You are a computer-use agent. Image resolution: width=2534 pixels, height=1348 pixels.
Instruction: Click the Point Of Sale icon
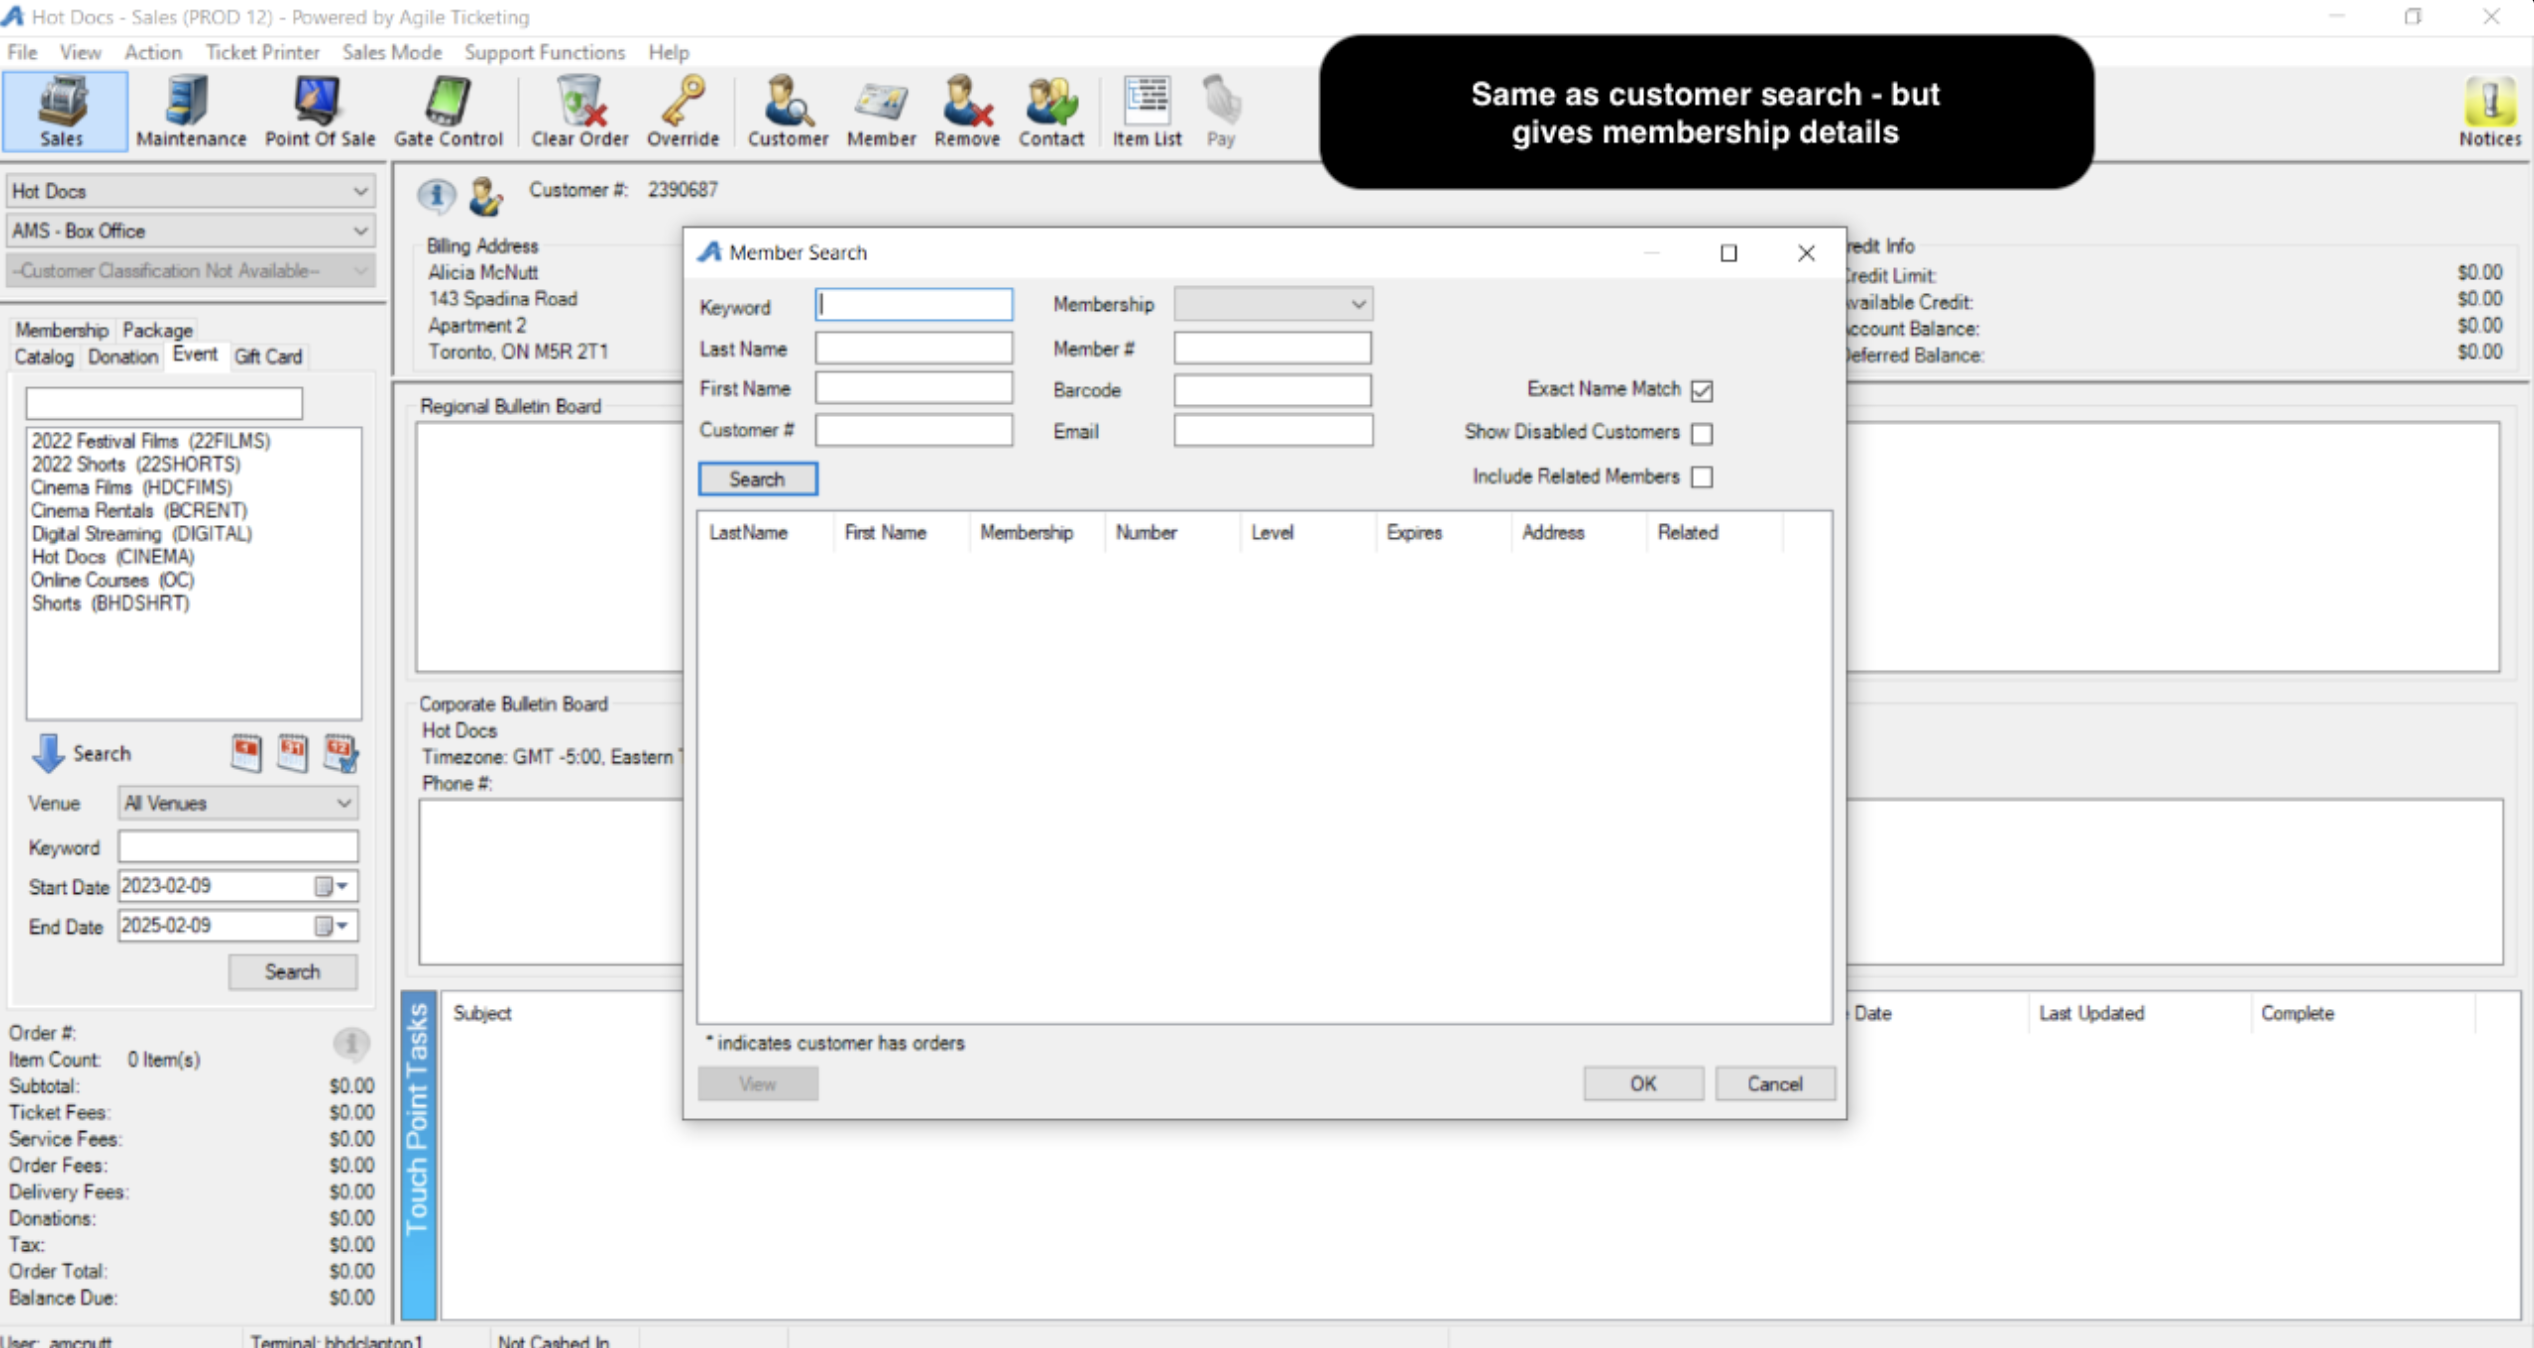click(319, 110)
